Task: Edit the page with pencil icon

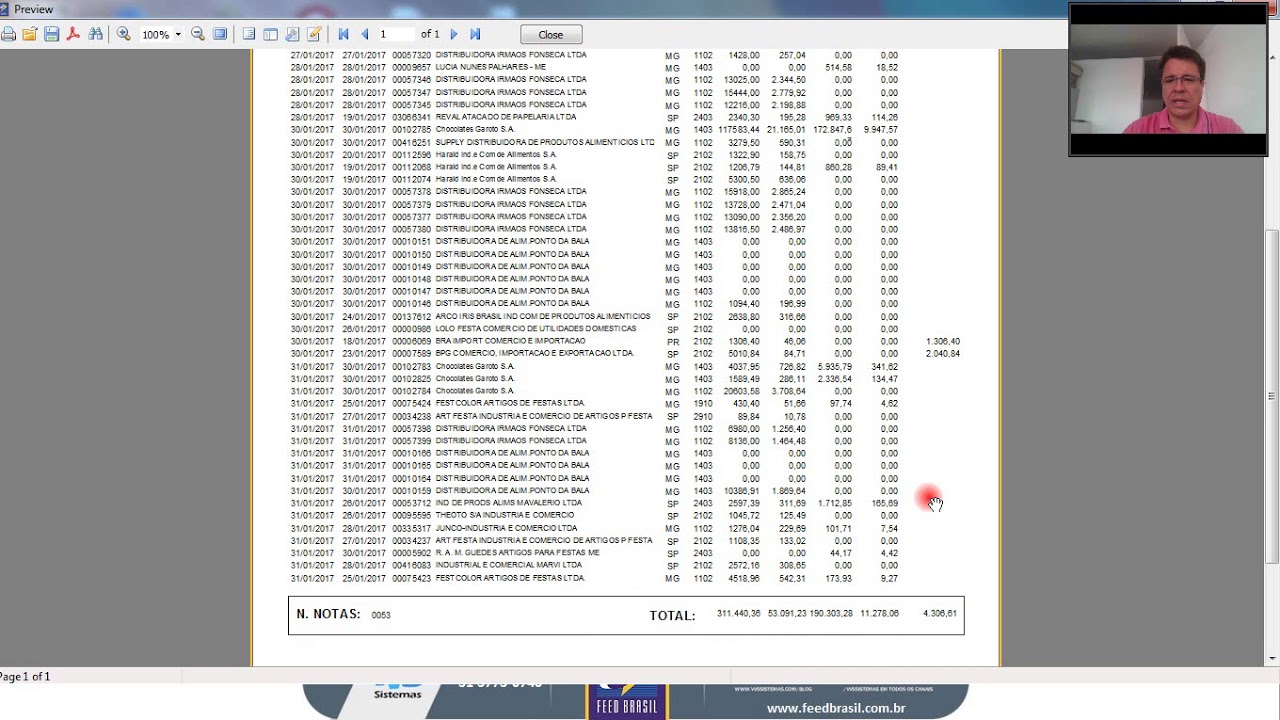Action: (314, 34)
